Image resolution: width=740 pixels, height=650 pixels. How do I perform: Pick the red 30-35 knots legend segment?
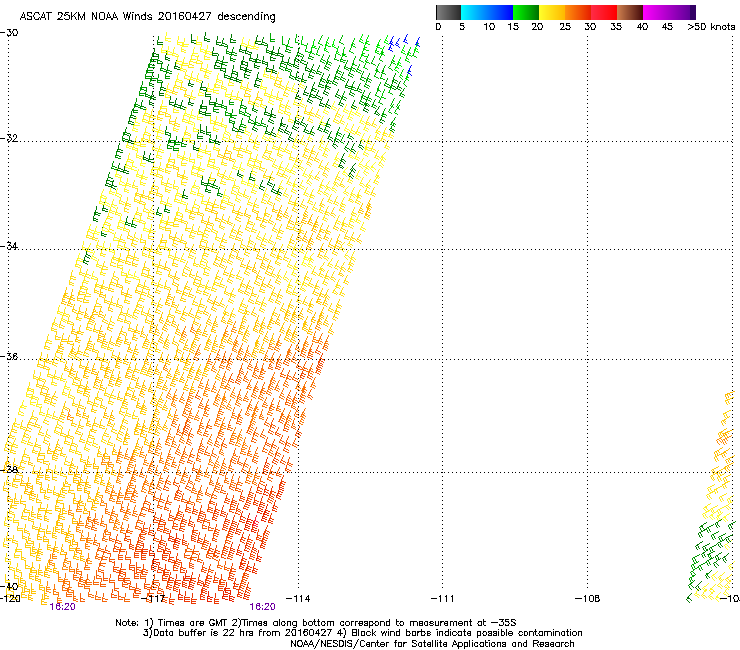coord(604,12)
